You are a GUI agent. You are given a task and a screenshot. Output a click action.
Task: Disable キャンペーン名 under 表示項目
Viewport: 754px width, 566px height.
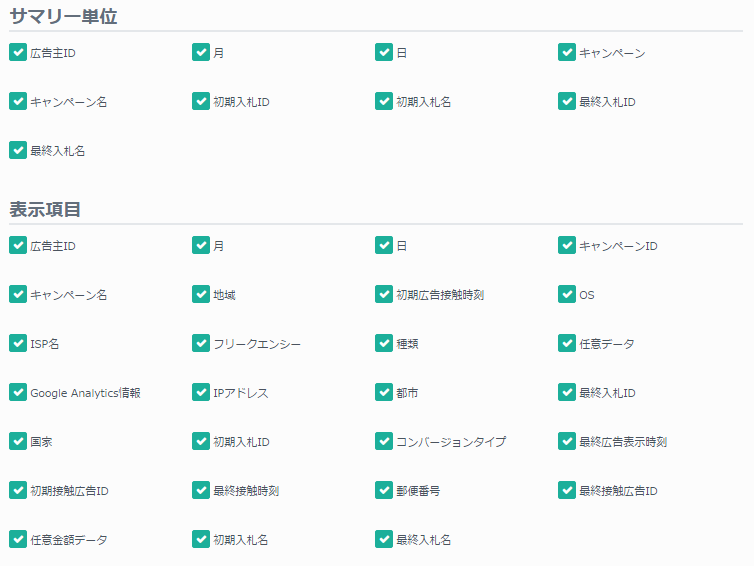[18, 294]
